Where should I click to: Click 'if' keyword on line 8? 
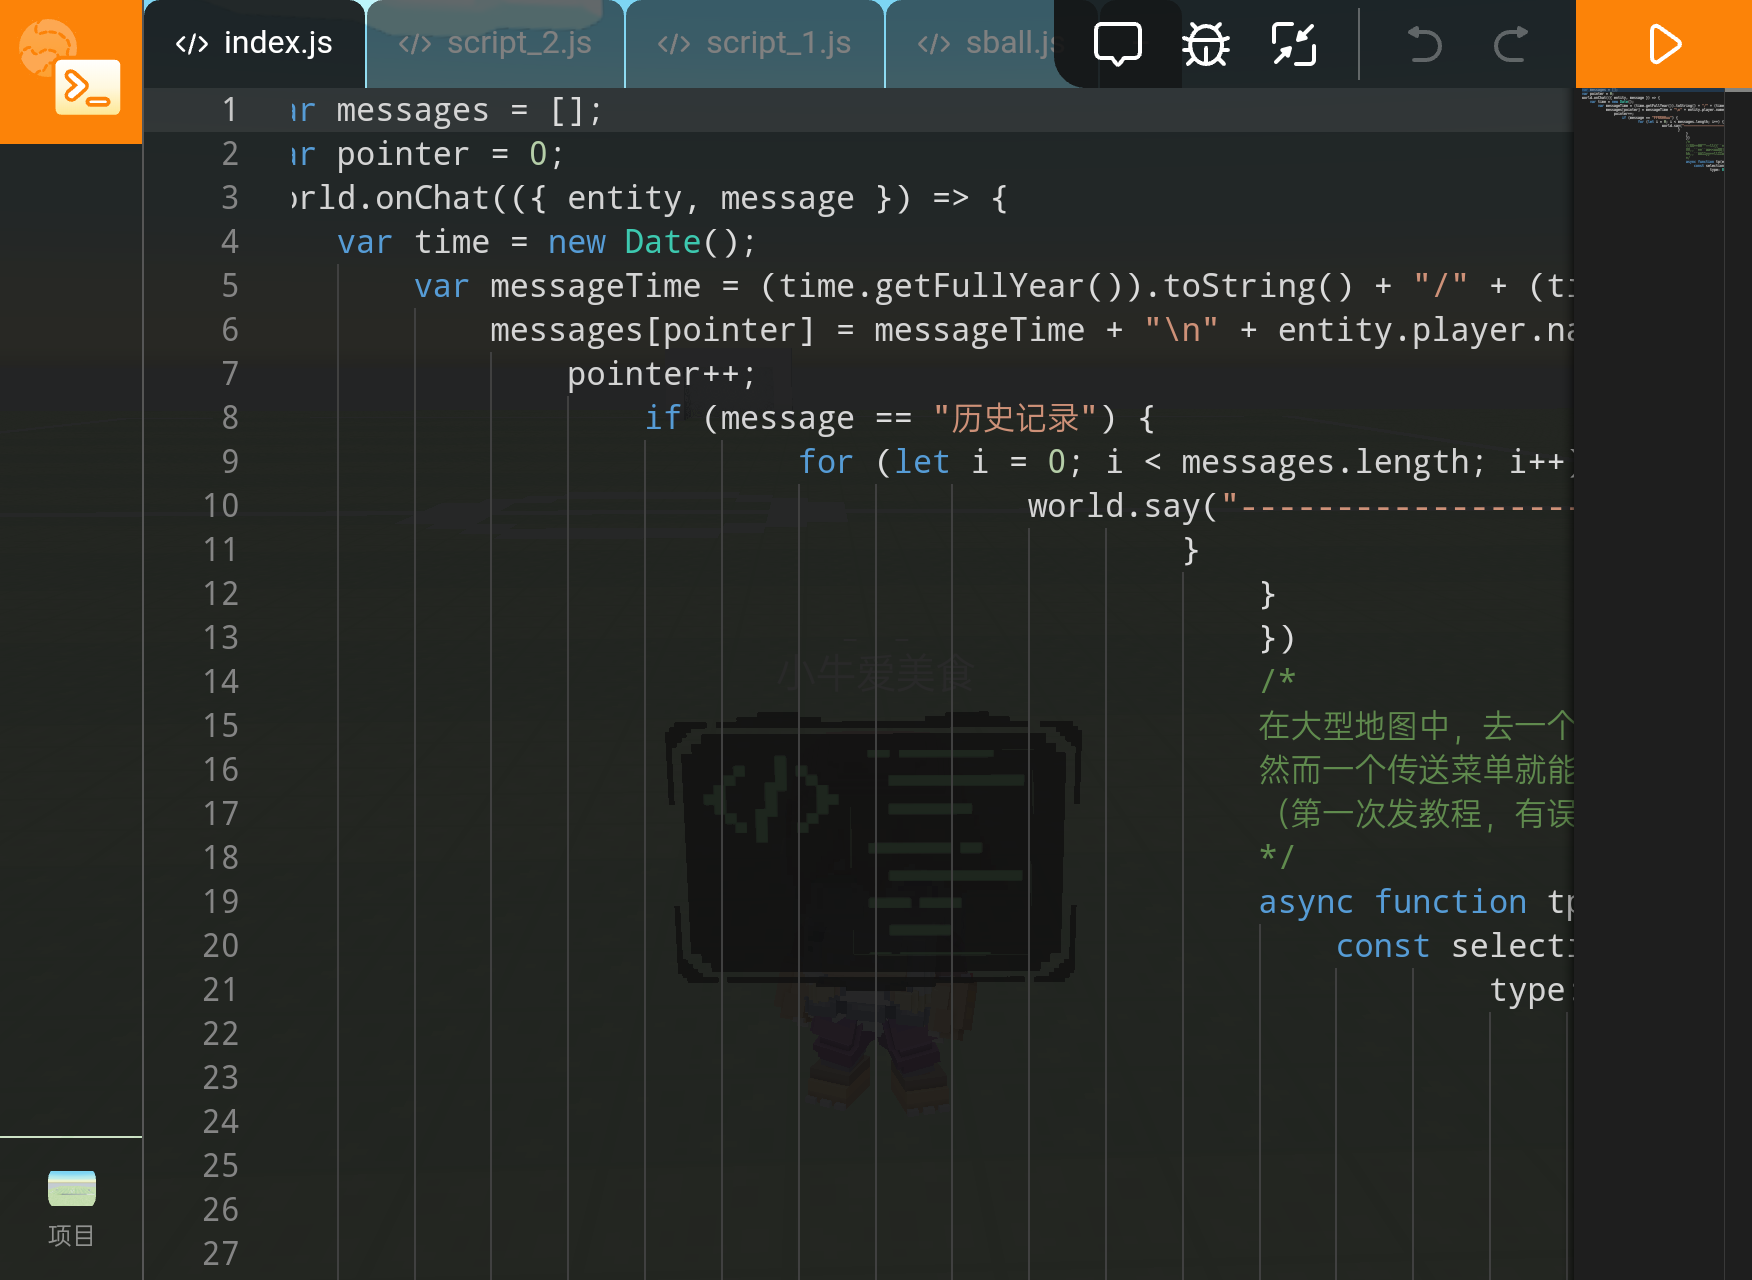click(663, 418)
